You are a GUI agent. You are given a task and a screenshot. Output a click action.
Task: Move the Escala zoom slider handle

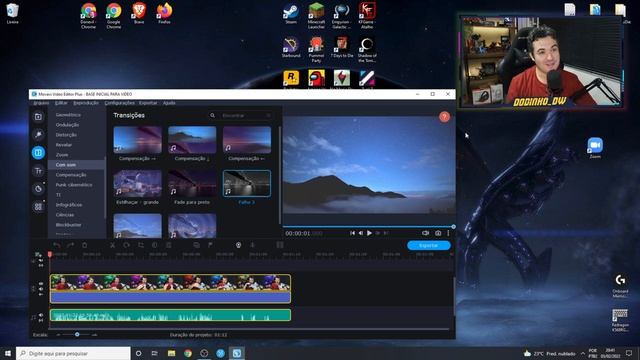(x=77, y=335)
